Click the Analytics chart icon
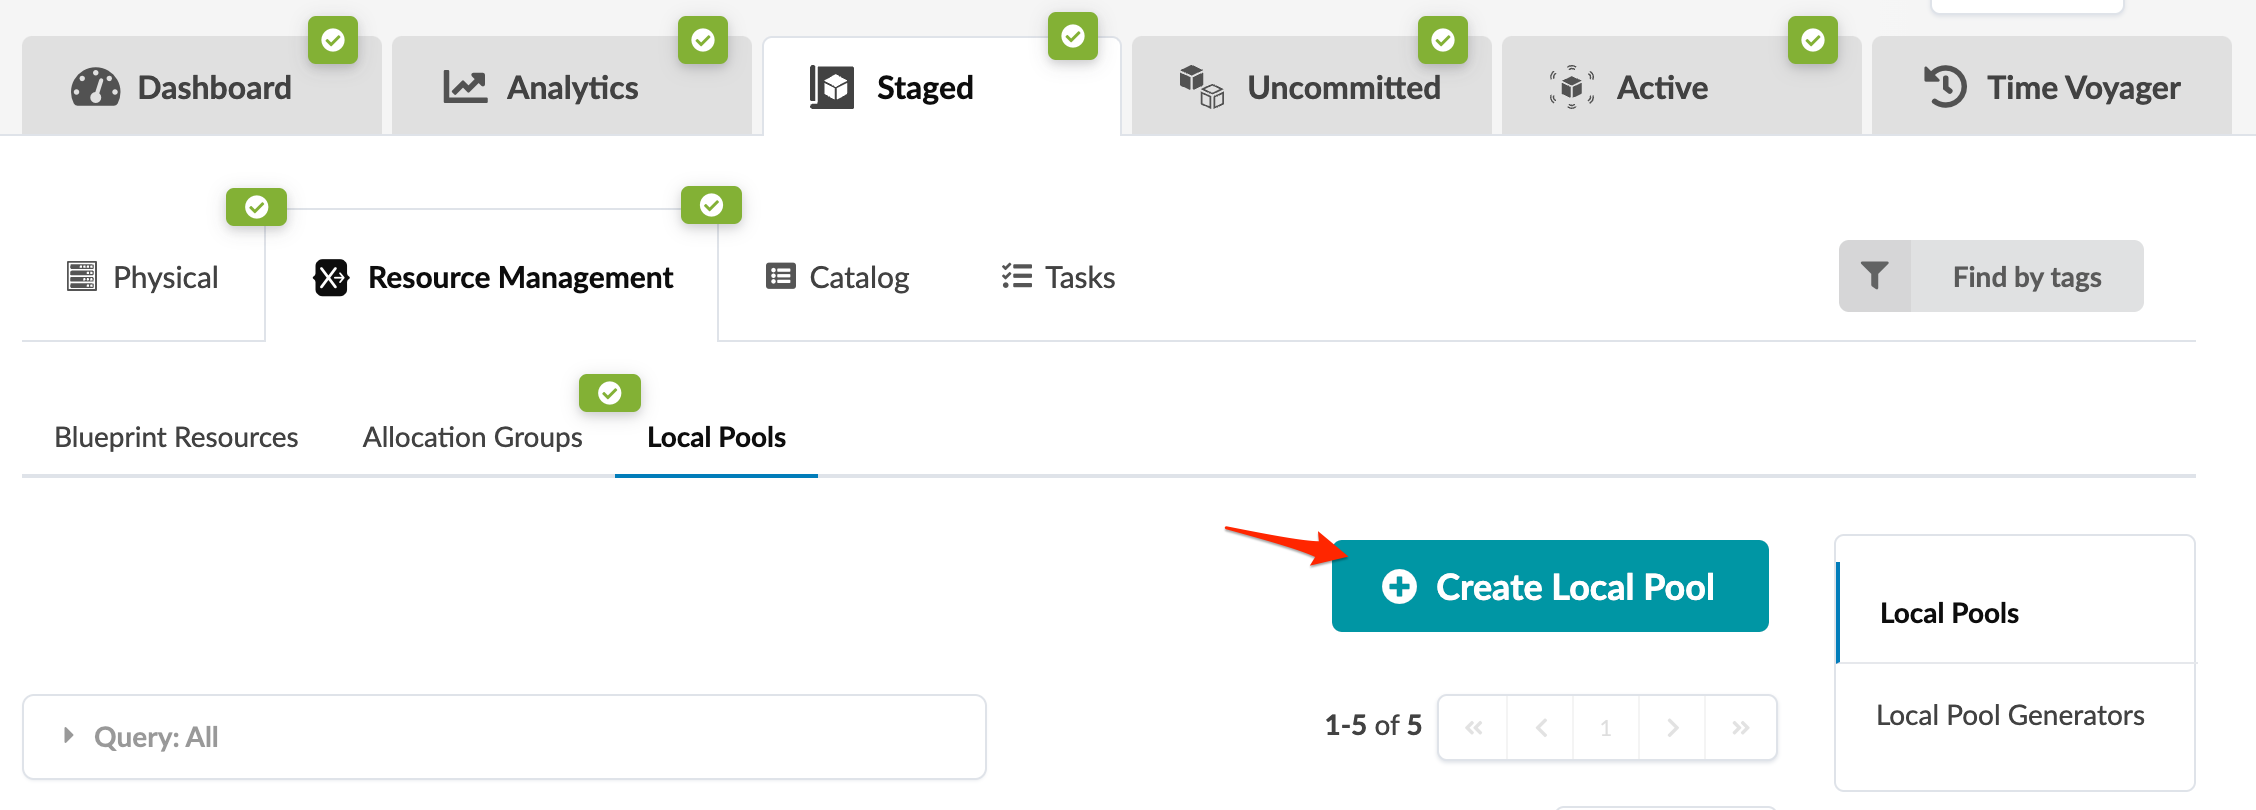This screenshot has width=2256, height=810. (465, 88)
